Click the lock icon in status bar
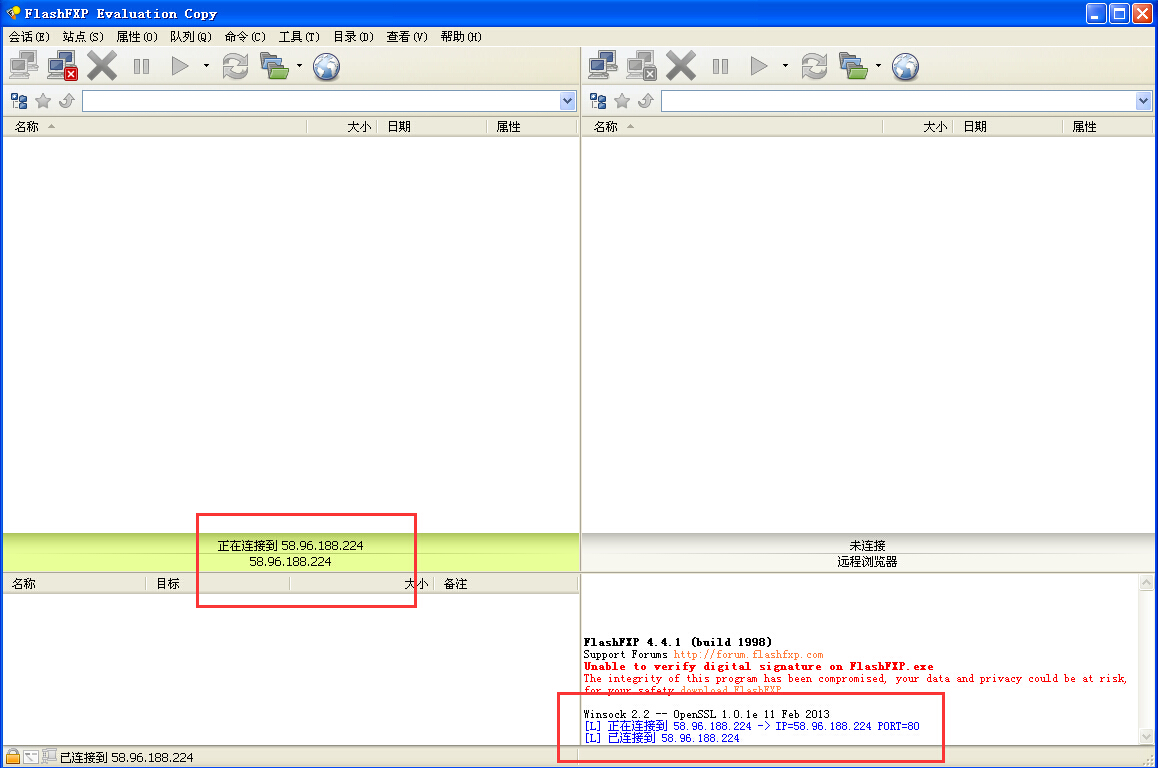The image size is (1158, 768). [x=13, y=756]
